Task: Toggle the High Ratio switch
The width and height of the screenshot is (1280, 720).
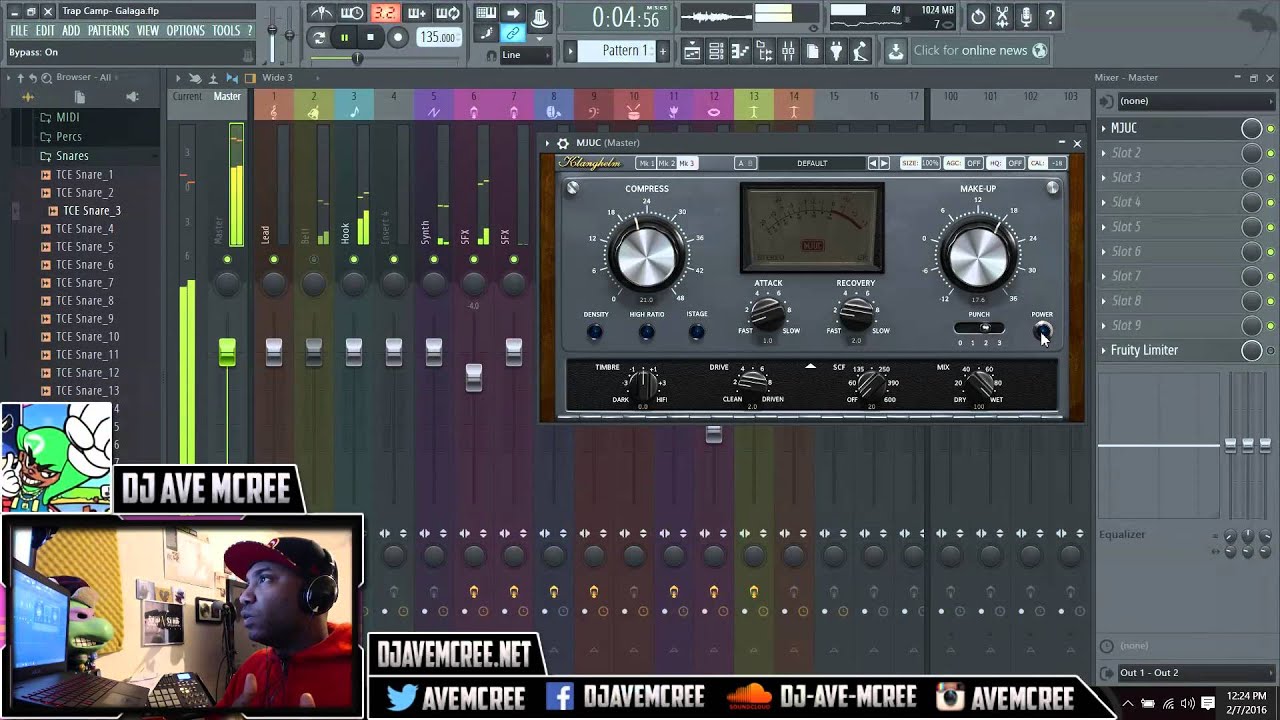Action: pyautogui.click(x=646, y=331)
